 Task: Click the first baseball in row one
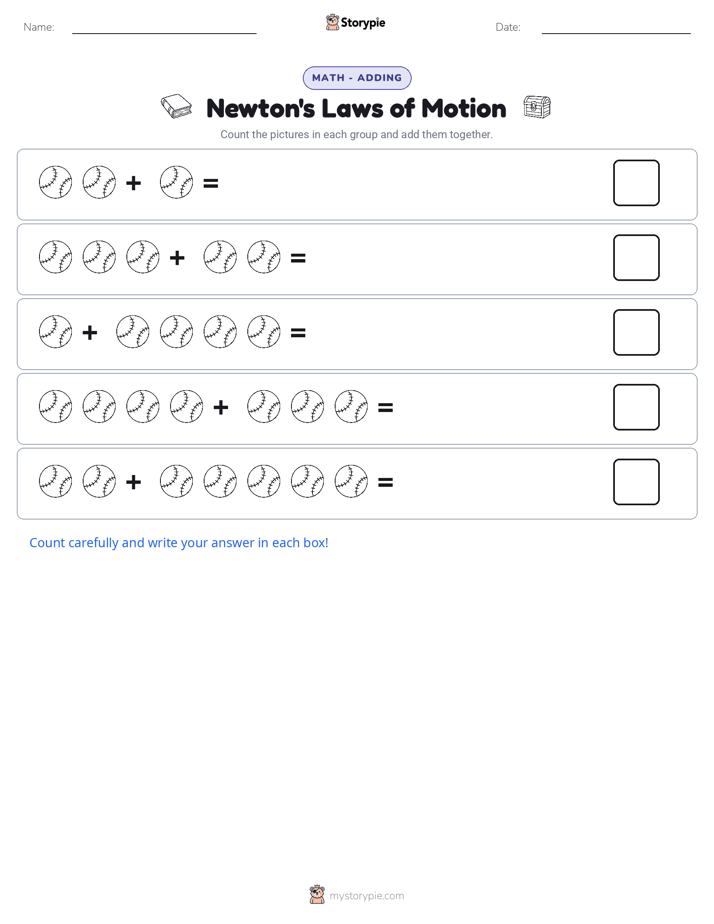click(55, 182)
